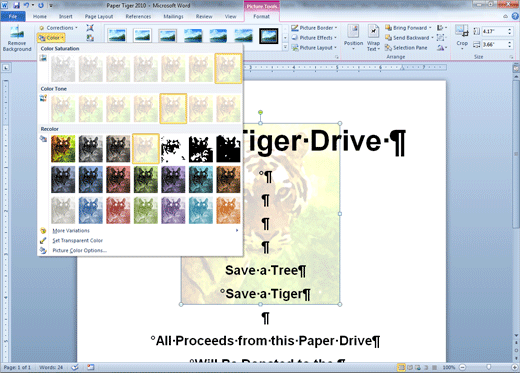
Task: Open Picture Color Options dialog
Action: (79, 250)
